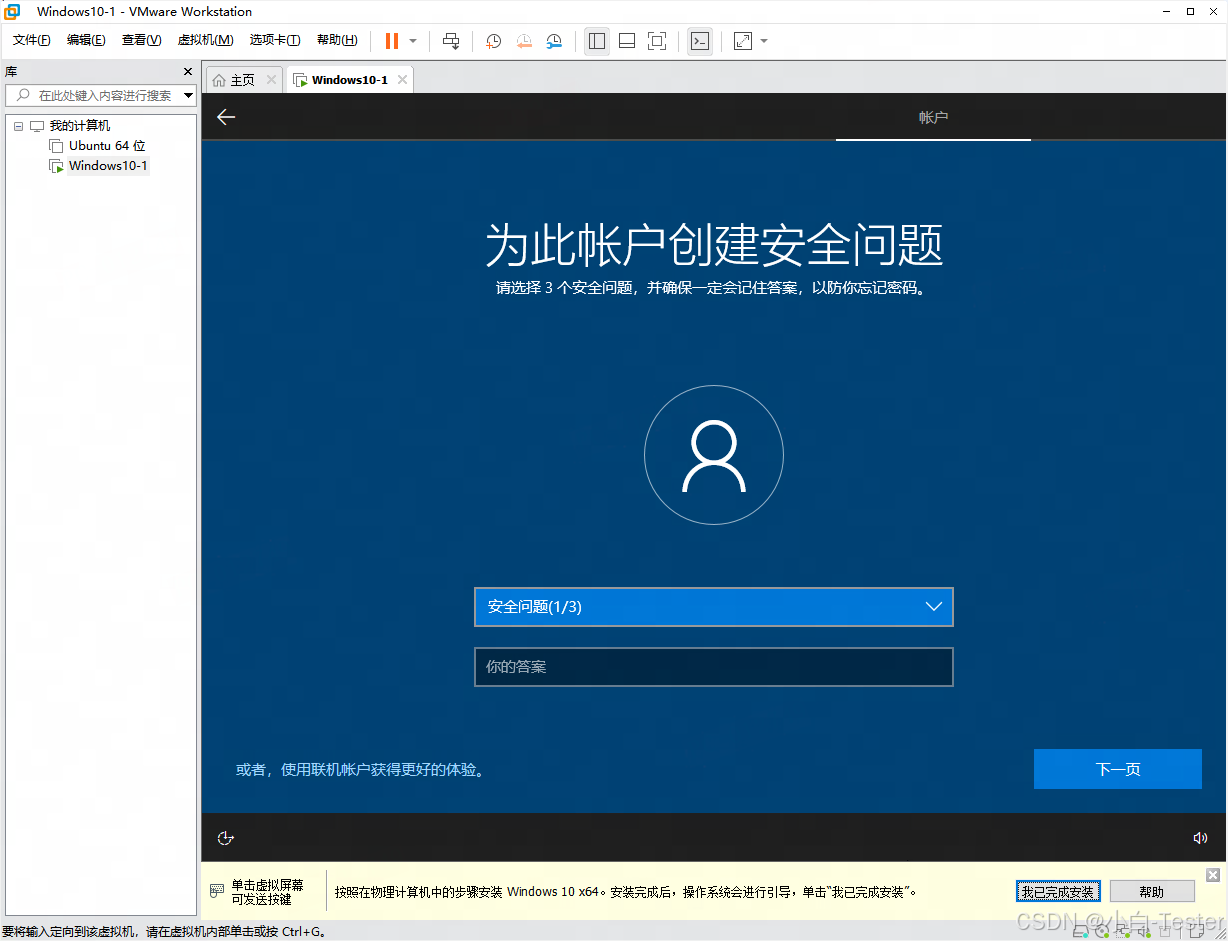The height and width of the screenshot is (941, 1228).
Task: Select the Ubuntu 64 位 virtual machine
Action: [107, 146]
